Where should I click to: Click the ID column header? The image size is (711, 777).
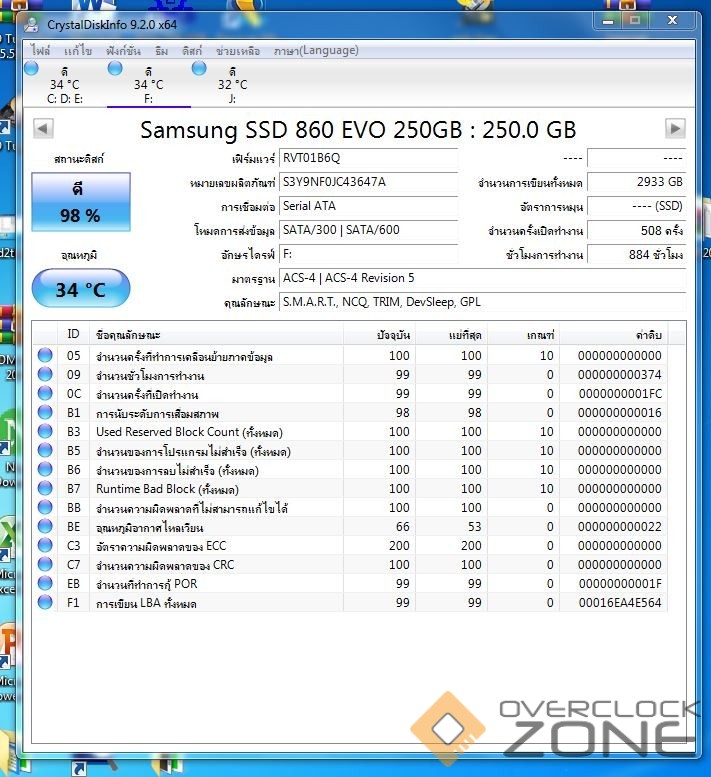pyautogui.click(x=73, y=334)
